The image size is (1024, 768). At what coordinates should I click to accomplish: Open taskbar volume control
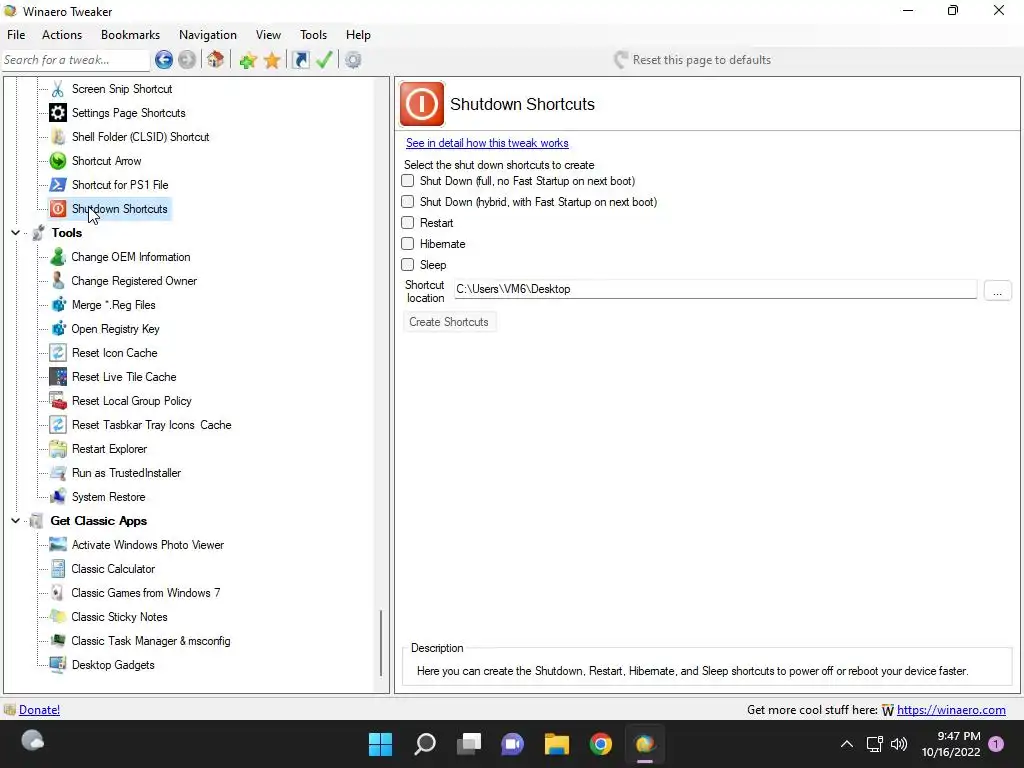click(899, 744)
